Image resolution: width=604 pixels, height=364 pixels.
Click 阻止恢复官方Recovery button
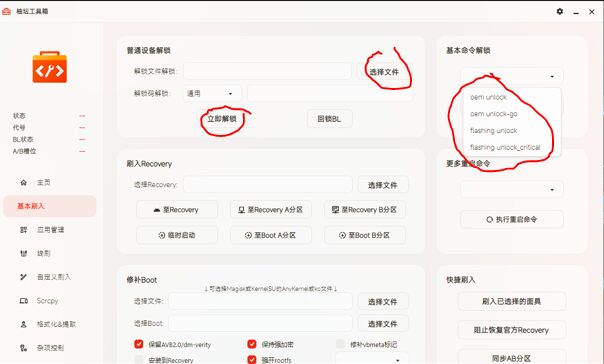click(512, 330)
